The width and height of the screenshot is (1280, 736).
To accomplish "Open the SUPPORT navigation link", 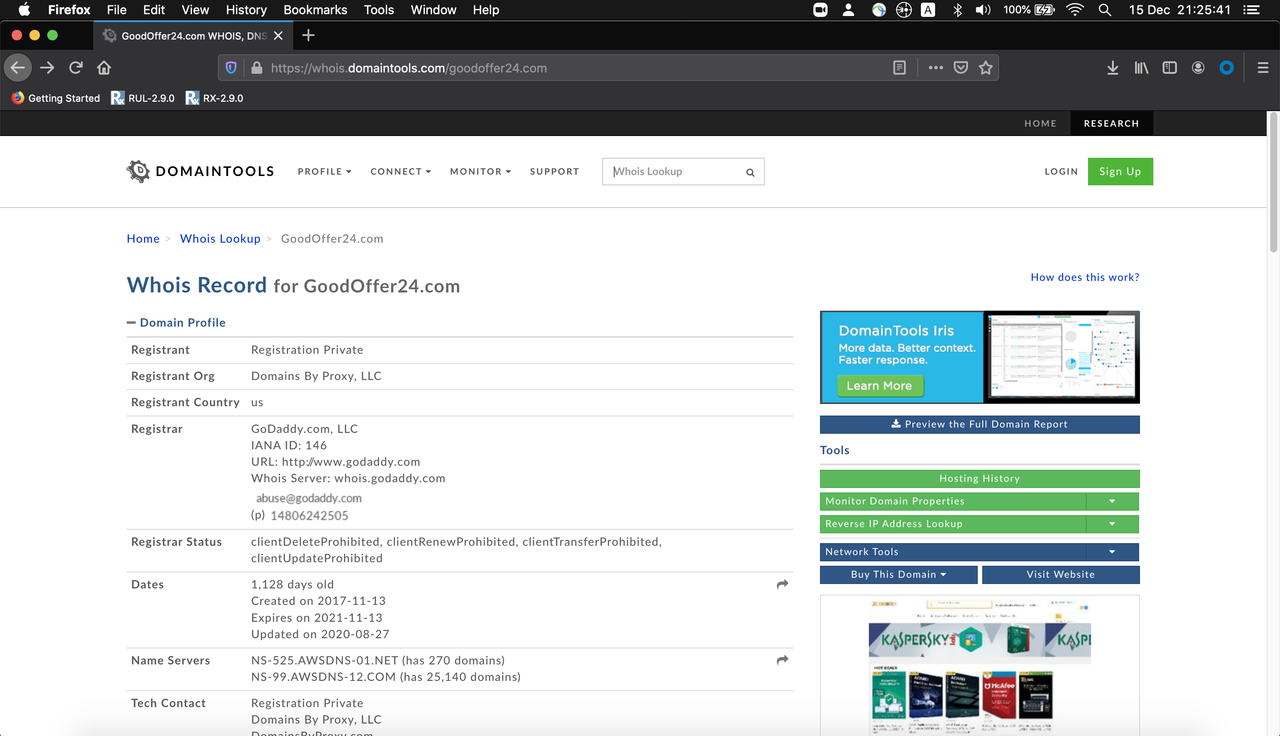I will pyautogui.click(x=554, y=172).
